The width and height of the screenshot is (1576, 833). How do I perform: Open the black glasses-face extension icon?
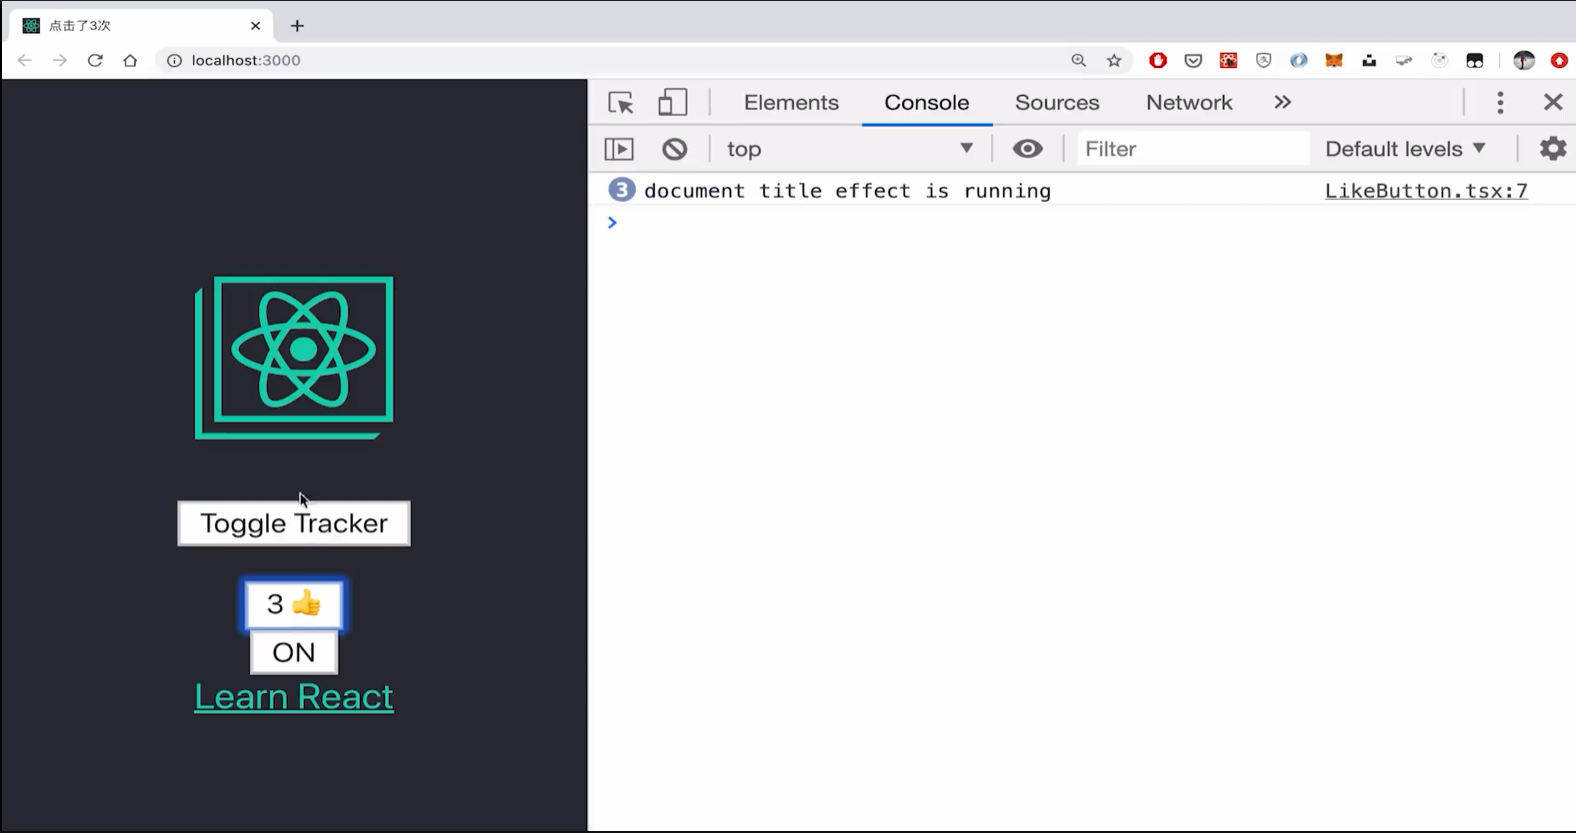click(x=1475, y=60)
